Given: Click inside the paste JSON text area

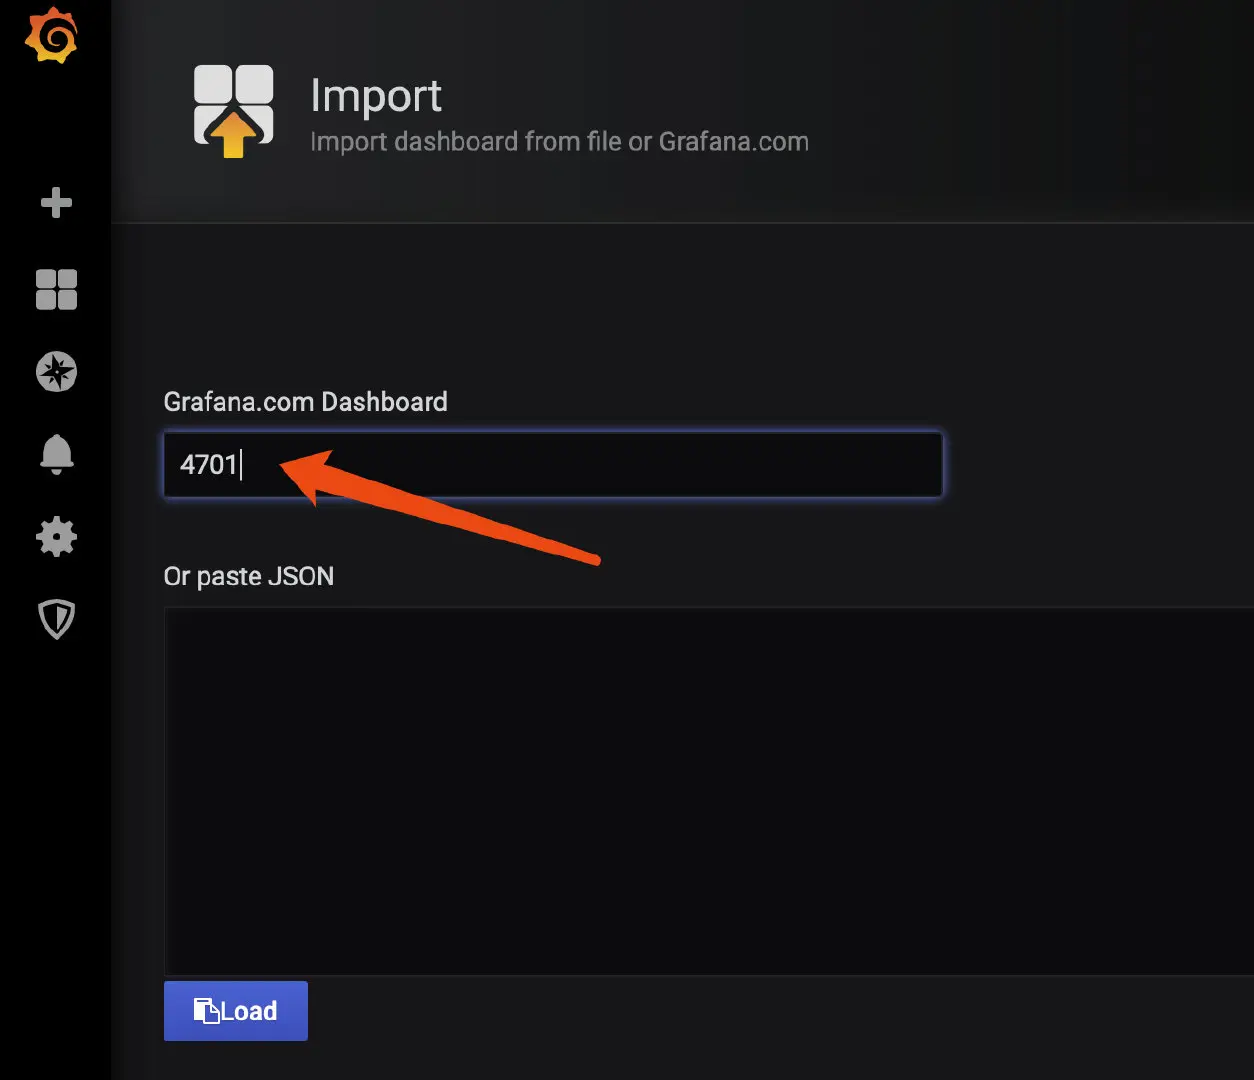Looking at the screenshot, I should tap(708, 790).
